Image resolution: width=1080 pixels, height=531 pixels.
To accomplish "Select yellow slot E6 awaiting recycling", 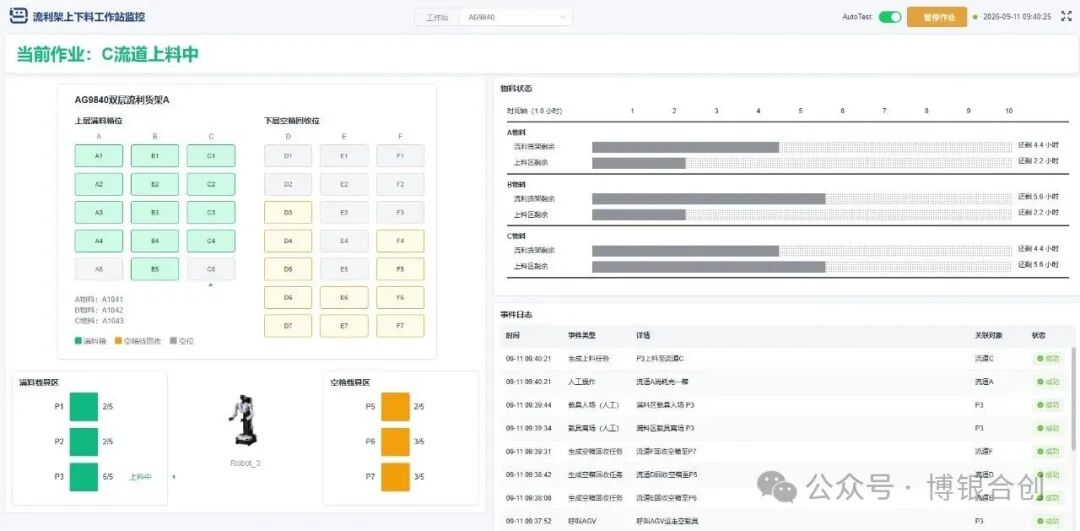I will (344, 298).
